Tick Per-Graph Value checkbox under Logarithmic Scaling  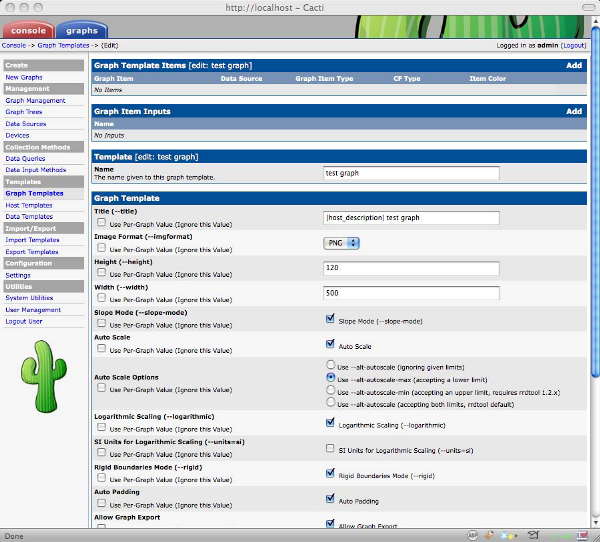pyautogui.click(x=101, y=427)
